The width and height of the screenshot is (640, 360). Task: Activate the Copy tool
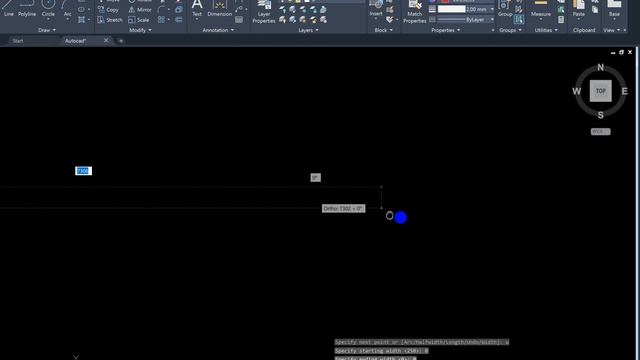point(109,9)
